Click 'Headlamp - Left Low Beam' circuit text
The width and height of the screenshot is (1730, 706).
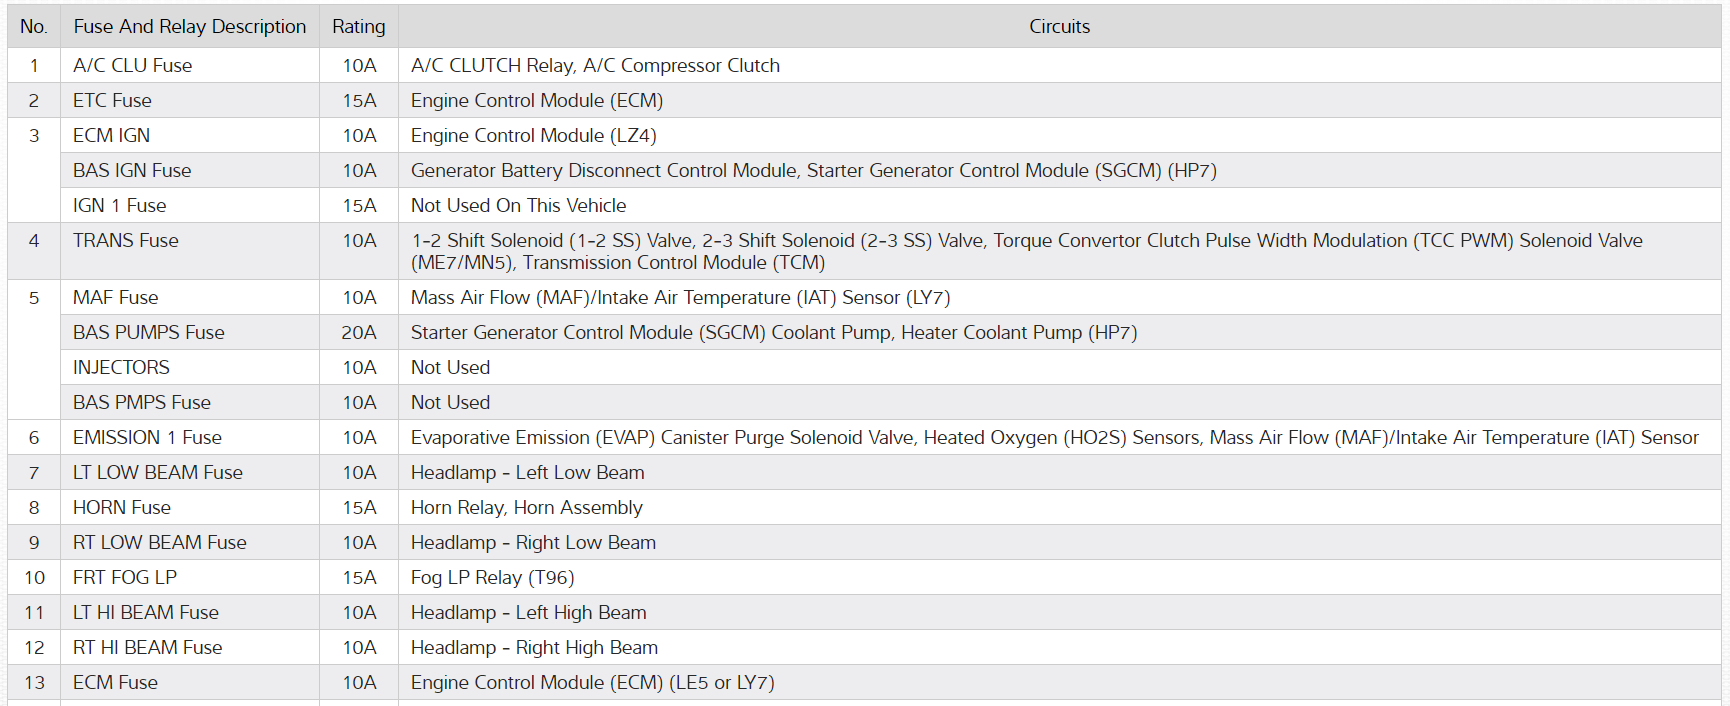click(x=527, y=473)
